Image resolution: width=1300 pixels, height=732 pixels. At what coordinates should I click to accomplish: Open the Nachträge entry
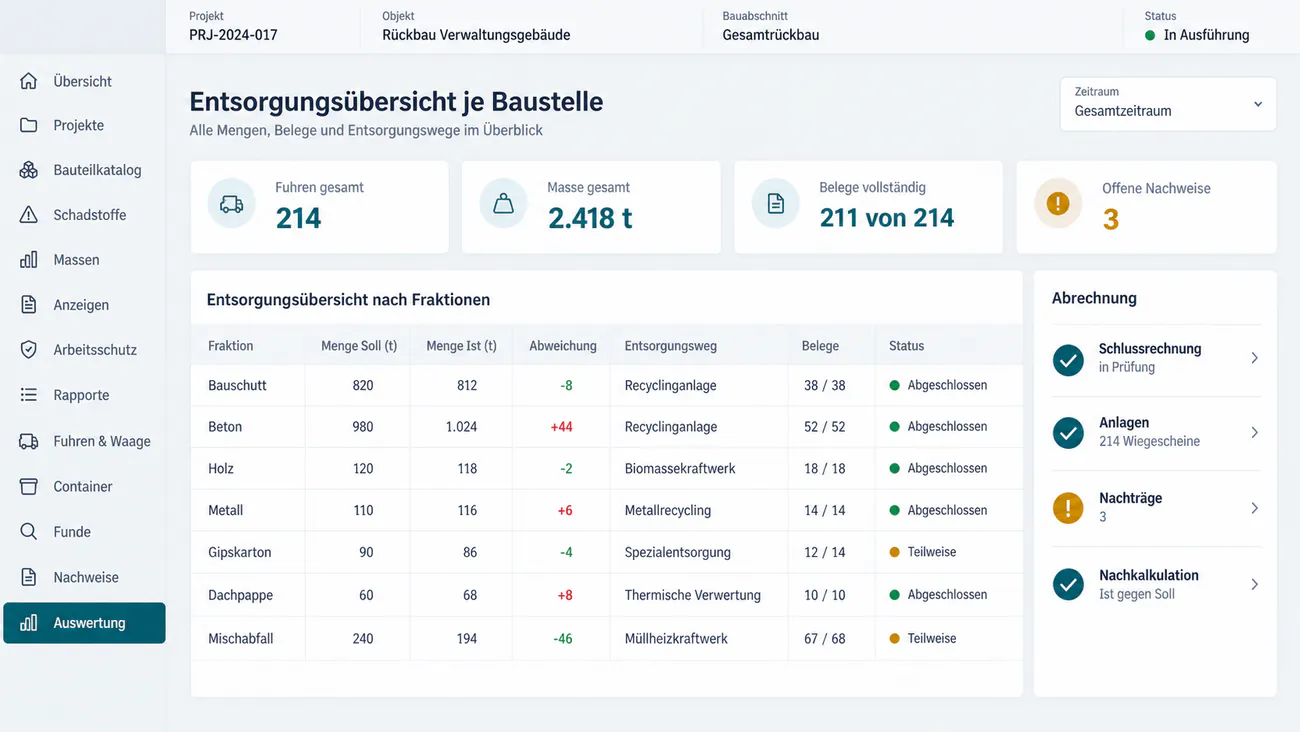pos(1156,508)
